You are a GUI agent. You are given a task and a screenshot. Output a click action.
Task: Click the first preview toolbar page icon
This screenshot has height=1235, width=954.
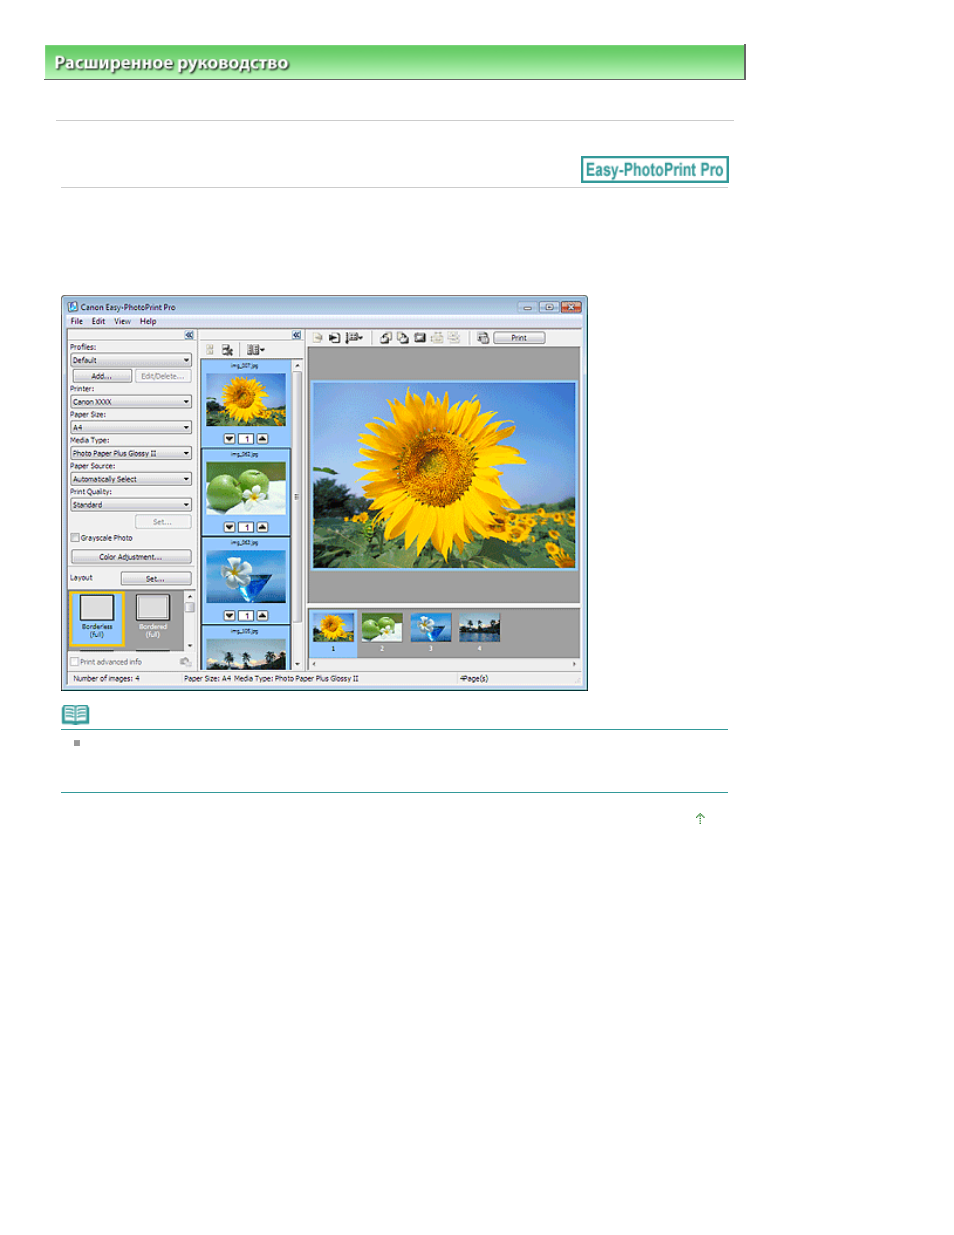point(317,338)
